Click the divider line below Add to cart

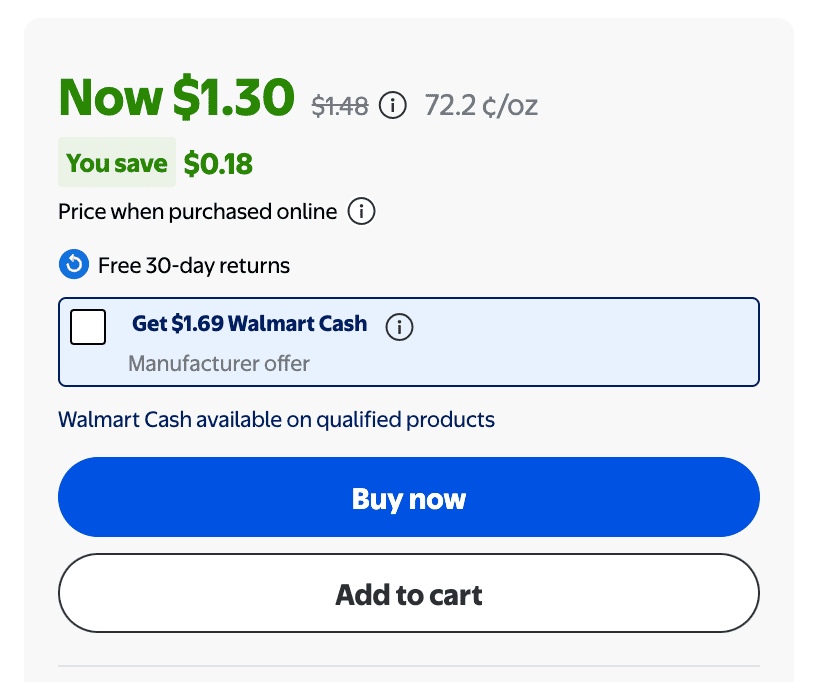(409, 665)
